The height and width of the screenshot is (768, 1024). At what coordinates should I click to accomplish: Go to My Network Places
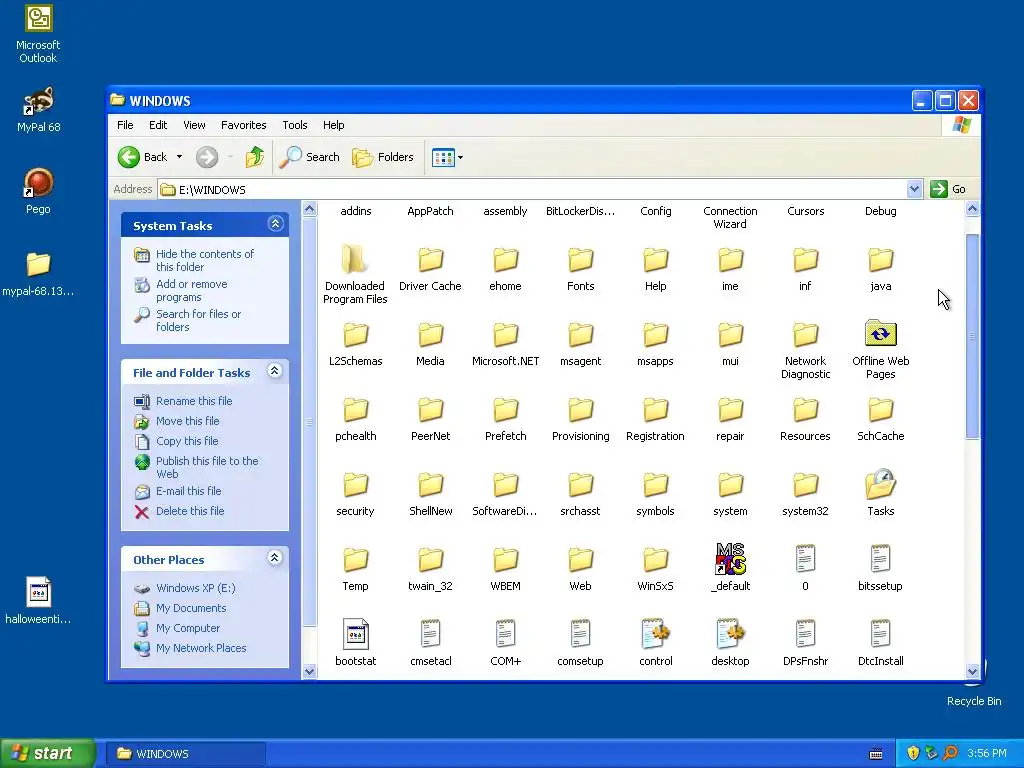(x=201, y=648)
